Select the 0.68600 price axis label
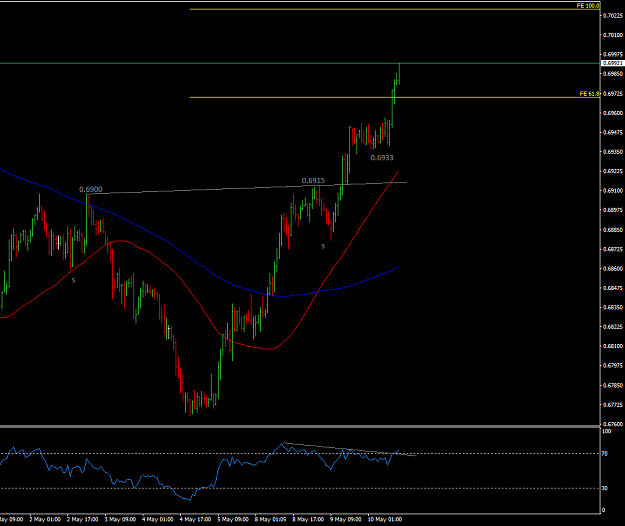 pos(613,269)
